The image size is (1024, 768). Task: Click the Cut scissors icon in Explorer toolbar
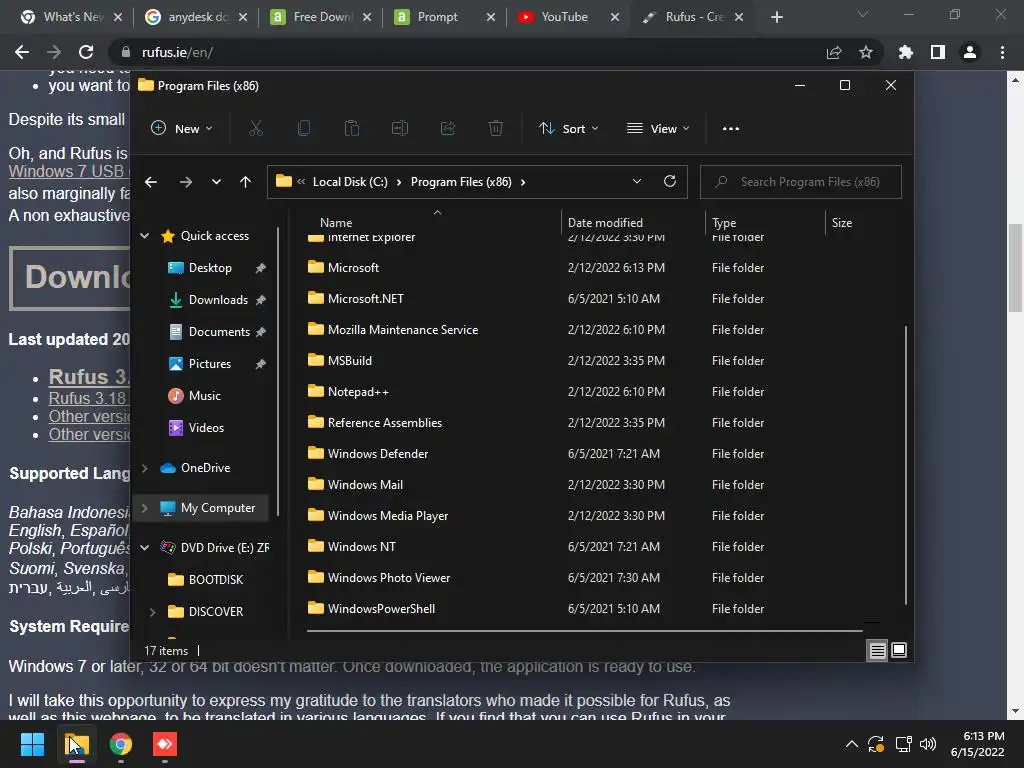[255, 129]
